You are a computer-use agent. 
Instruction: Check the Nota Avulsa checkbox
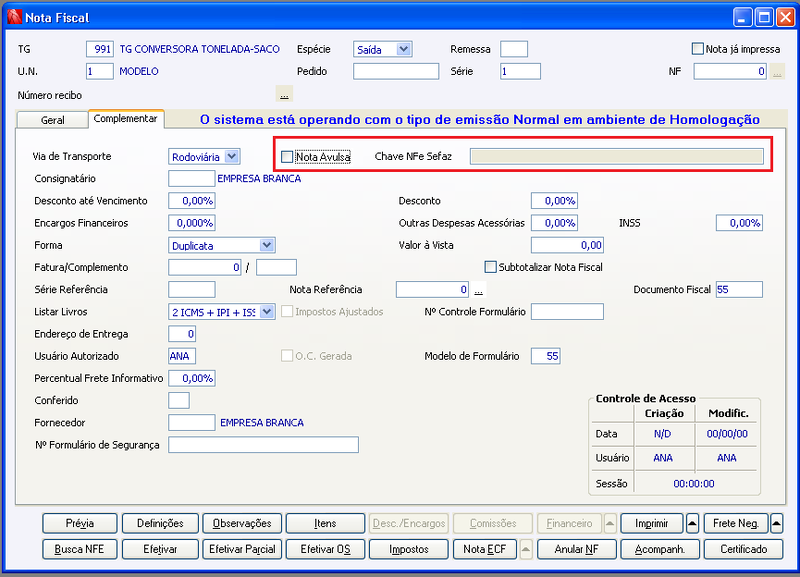(x=287, y=157)
